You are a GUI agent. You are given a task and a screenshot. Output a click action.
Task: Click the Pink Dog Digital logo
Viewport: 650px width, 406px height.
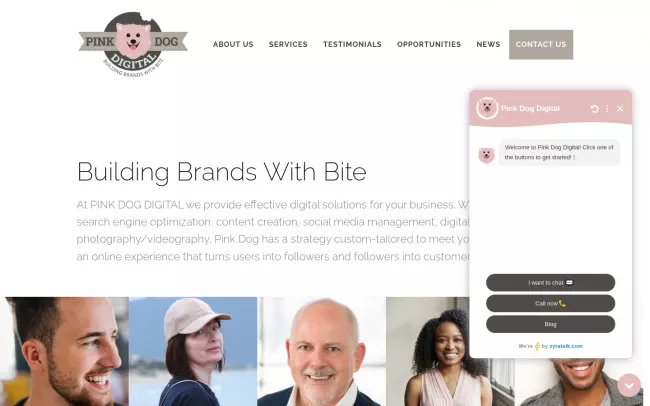133,44
